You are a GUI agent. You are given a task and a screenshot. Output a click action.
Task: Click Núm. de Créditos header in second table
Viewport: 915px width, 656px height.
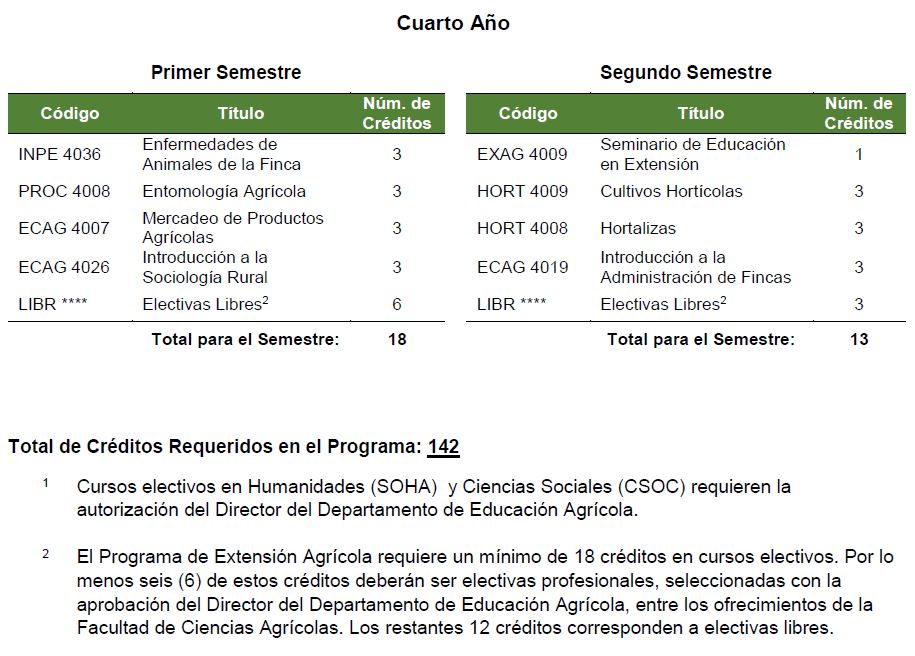pyautogui.click(x=858, y=113)
